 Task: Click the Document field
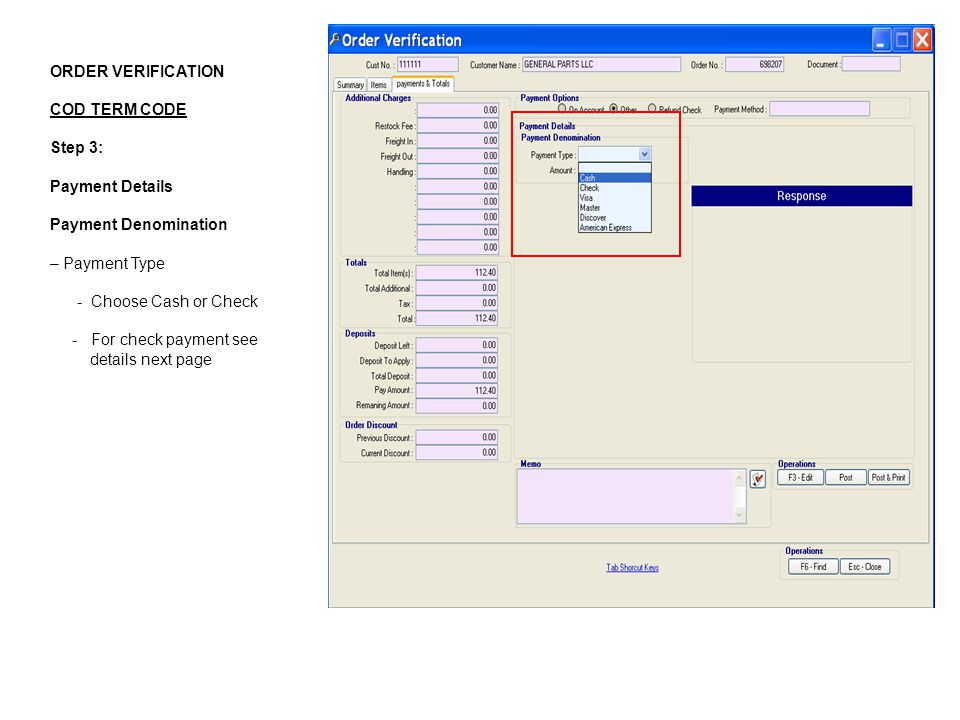871,64
